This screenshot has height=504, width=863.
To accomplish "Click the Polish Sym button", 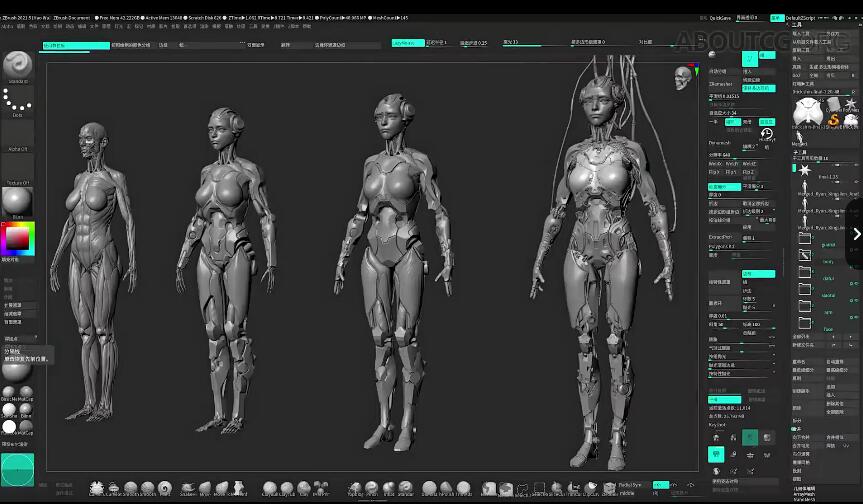I will point(630,485).
